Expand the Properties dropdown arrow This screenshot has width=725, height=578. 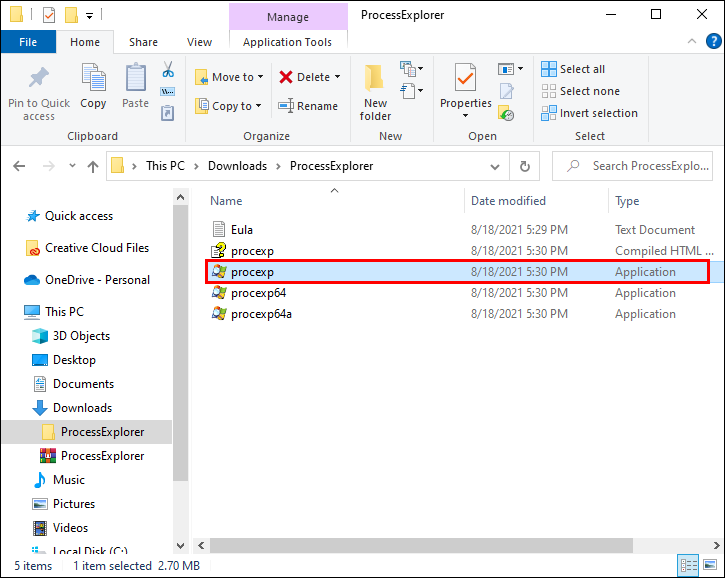pyautogui.click(x=465, y=116)
